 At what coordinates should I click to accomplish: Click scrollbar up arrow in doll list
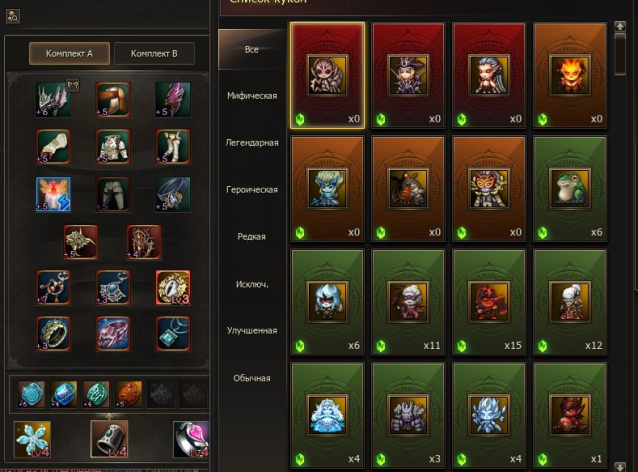tap(620, 27)
